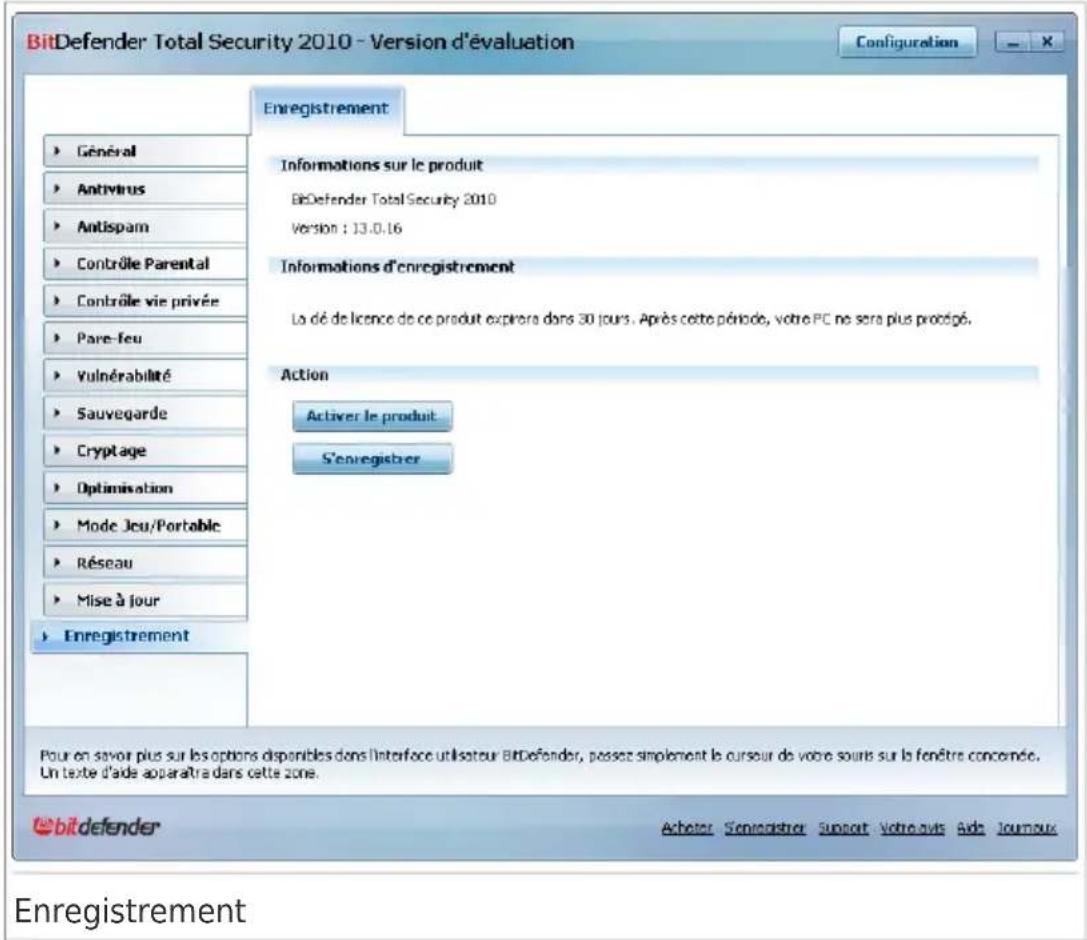
Task: Expand the Général section arrow
Action: (x=57, y=151)
